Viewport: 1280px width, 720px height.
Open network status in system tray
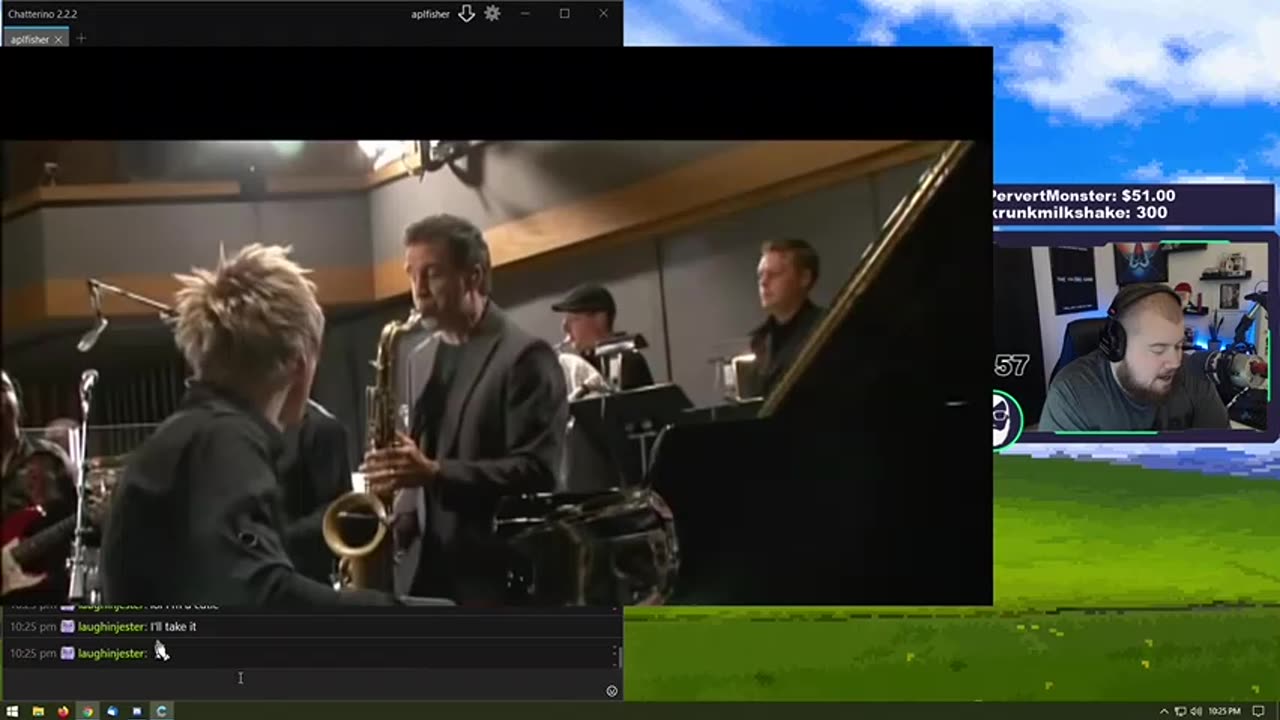point(1180,711)
